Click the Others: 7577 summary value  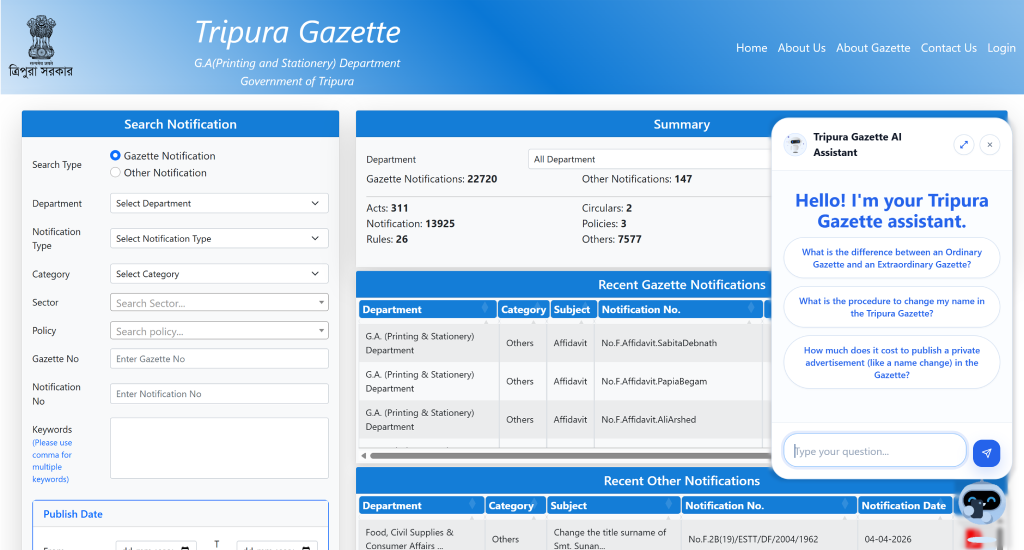(x=611, y=239)
